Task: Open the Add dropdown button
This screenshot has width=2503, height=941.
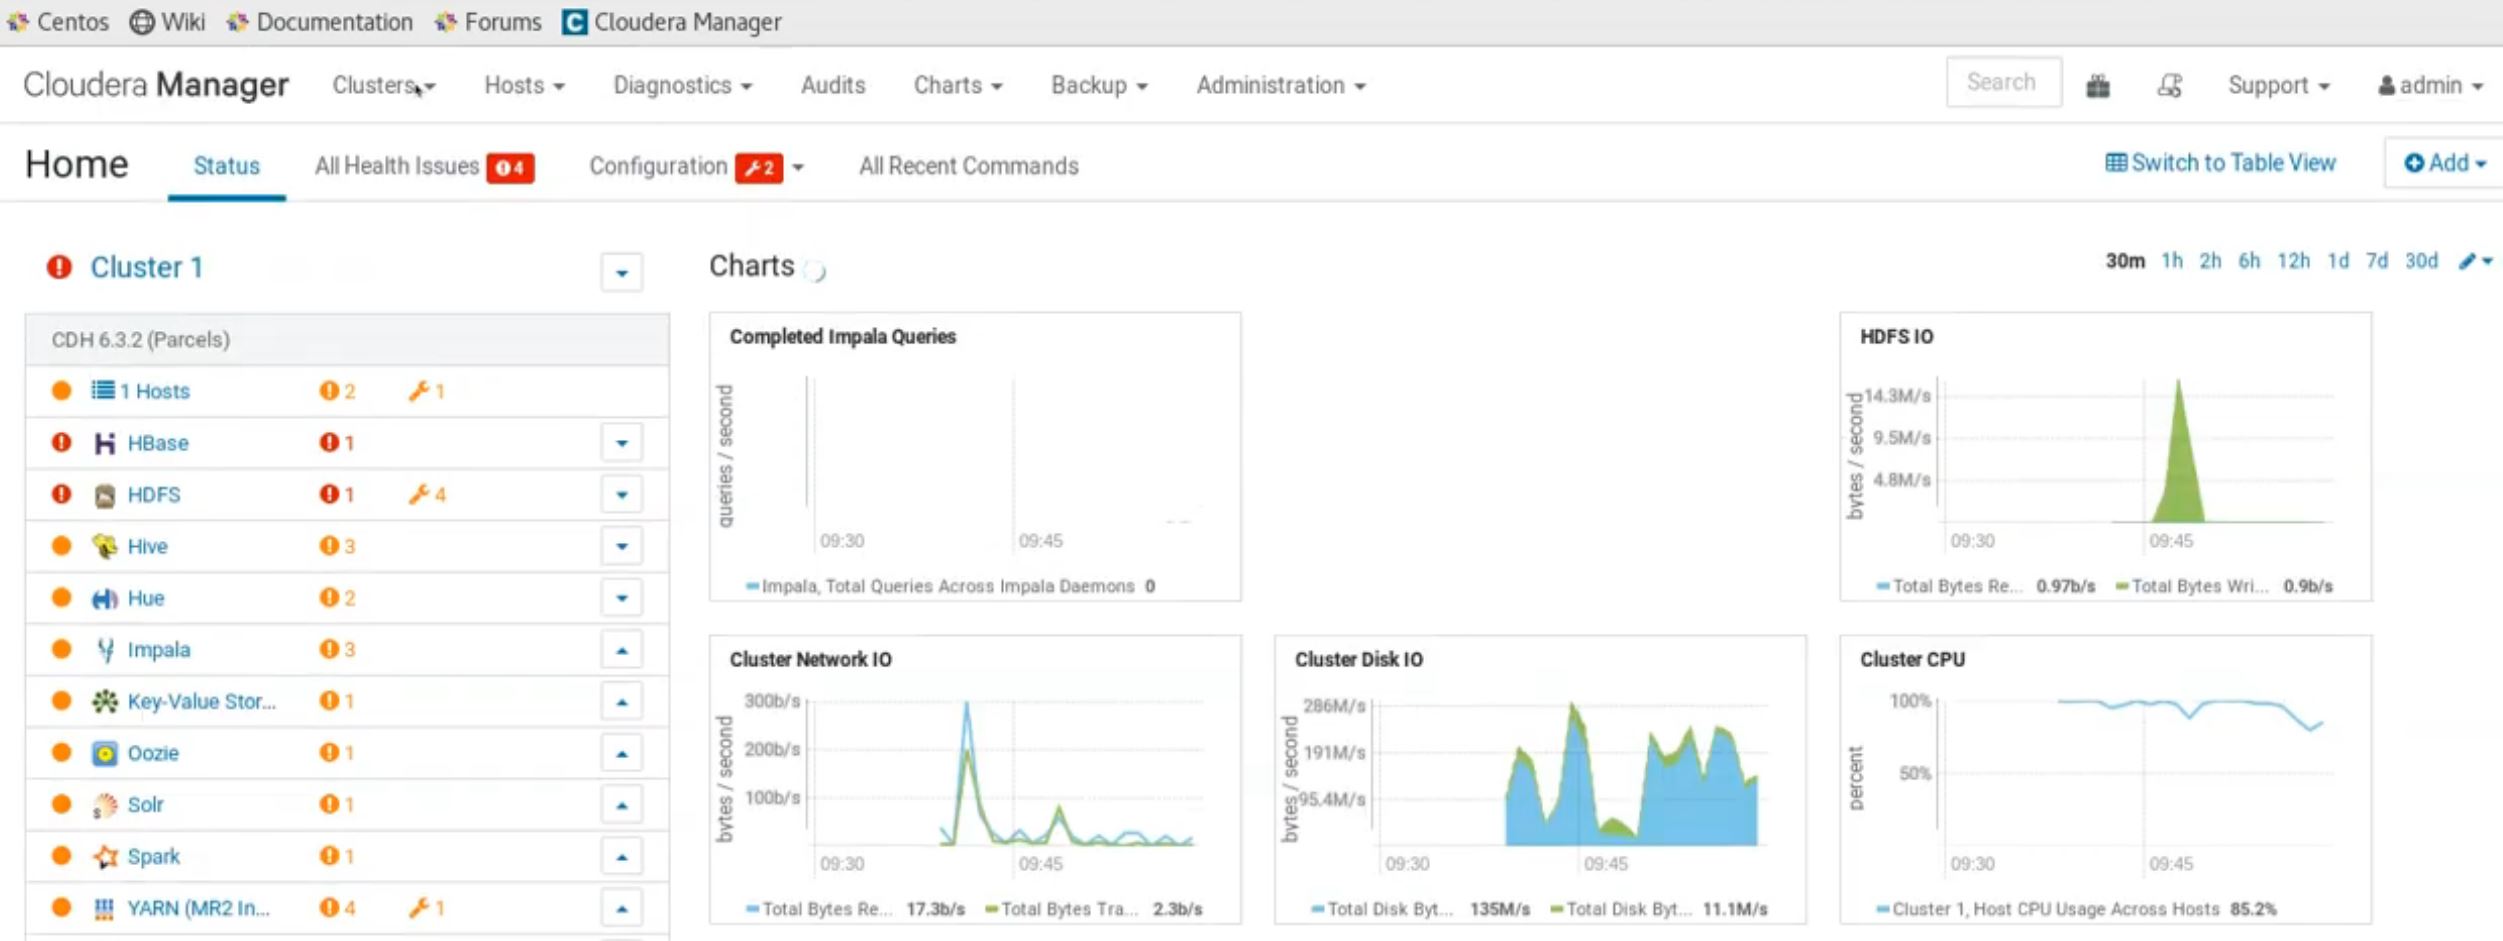Action: tap(2444, 163)
